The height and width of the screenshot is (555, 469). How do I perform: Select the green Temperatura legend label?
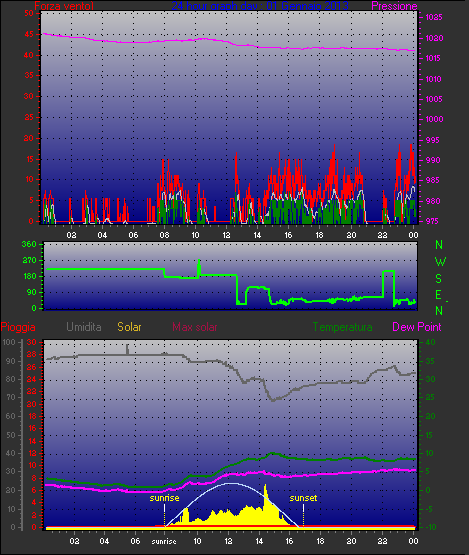pos(342,327)
